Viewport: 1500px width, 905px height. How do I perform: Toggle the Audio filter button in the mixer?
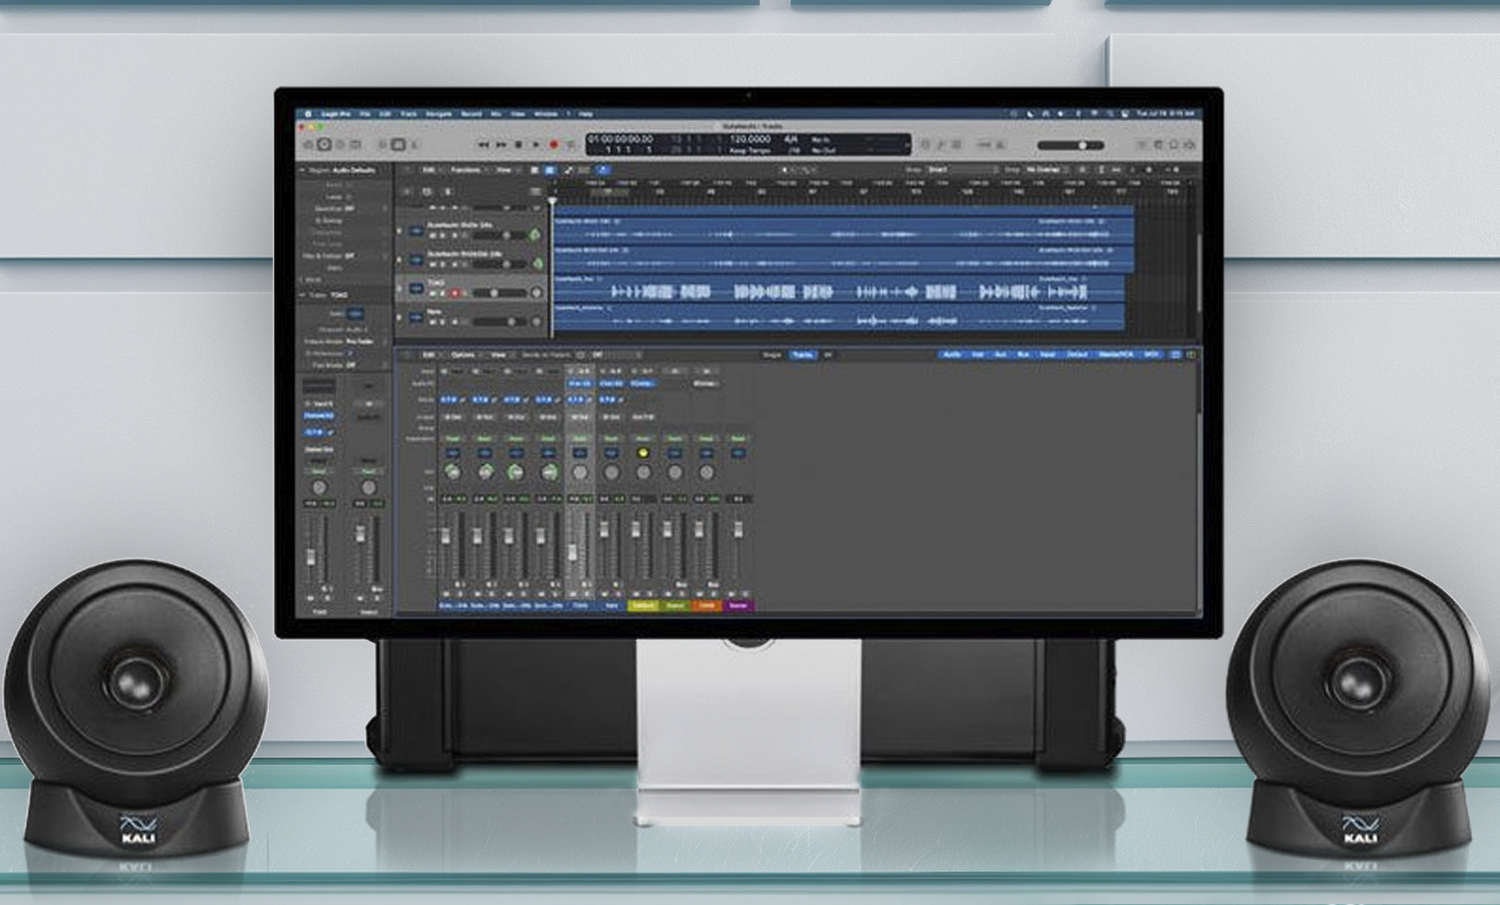click(x=952, y=355)
